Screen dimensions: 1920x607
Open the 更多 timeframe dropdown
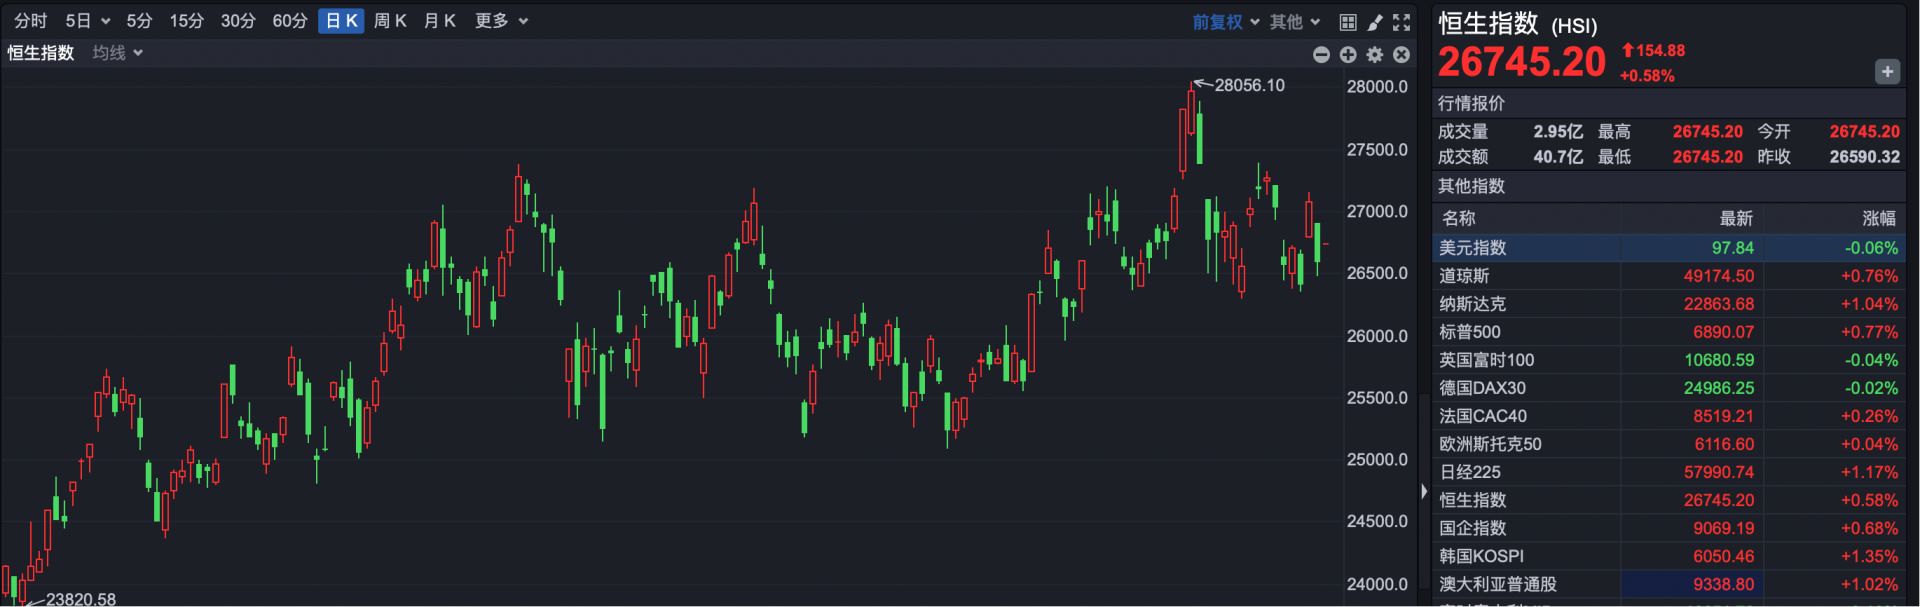[501, 21]
